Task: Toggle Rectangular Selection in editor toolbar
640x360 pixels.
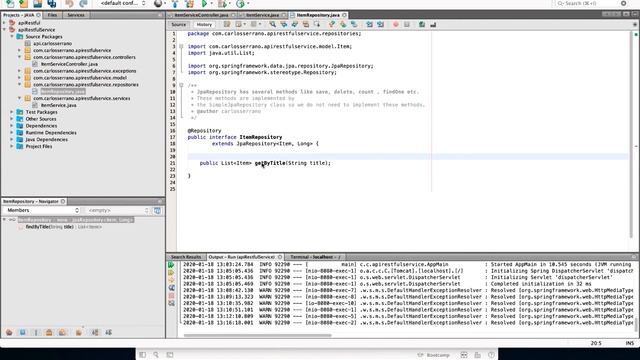Action: 316,24
